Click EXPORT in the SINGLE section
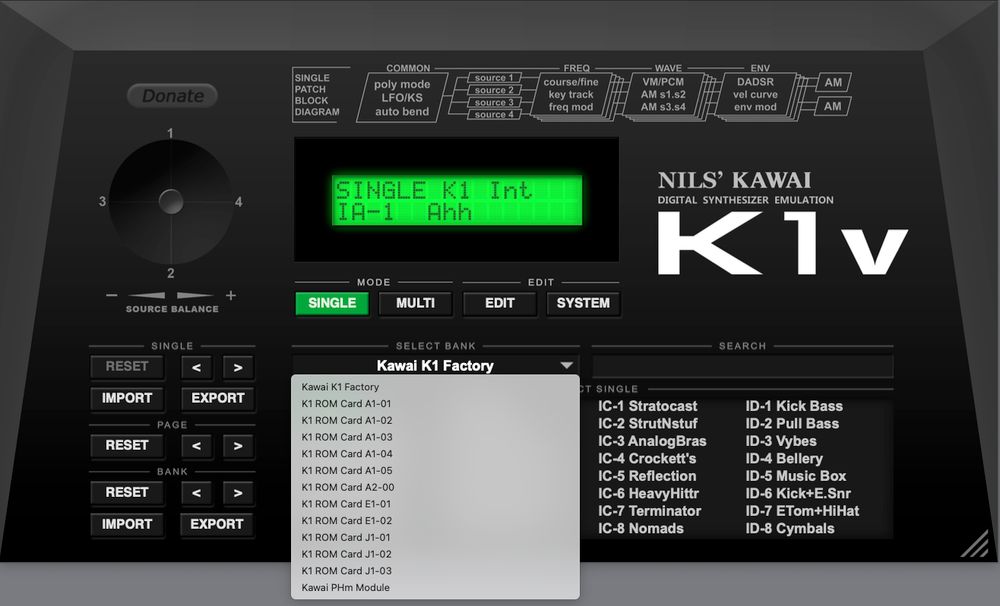 pyautogui.click(x=217, y=398)
